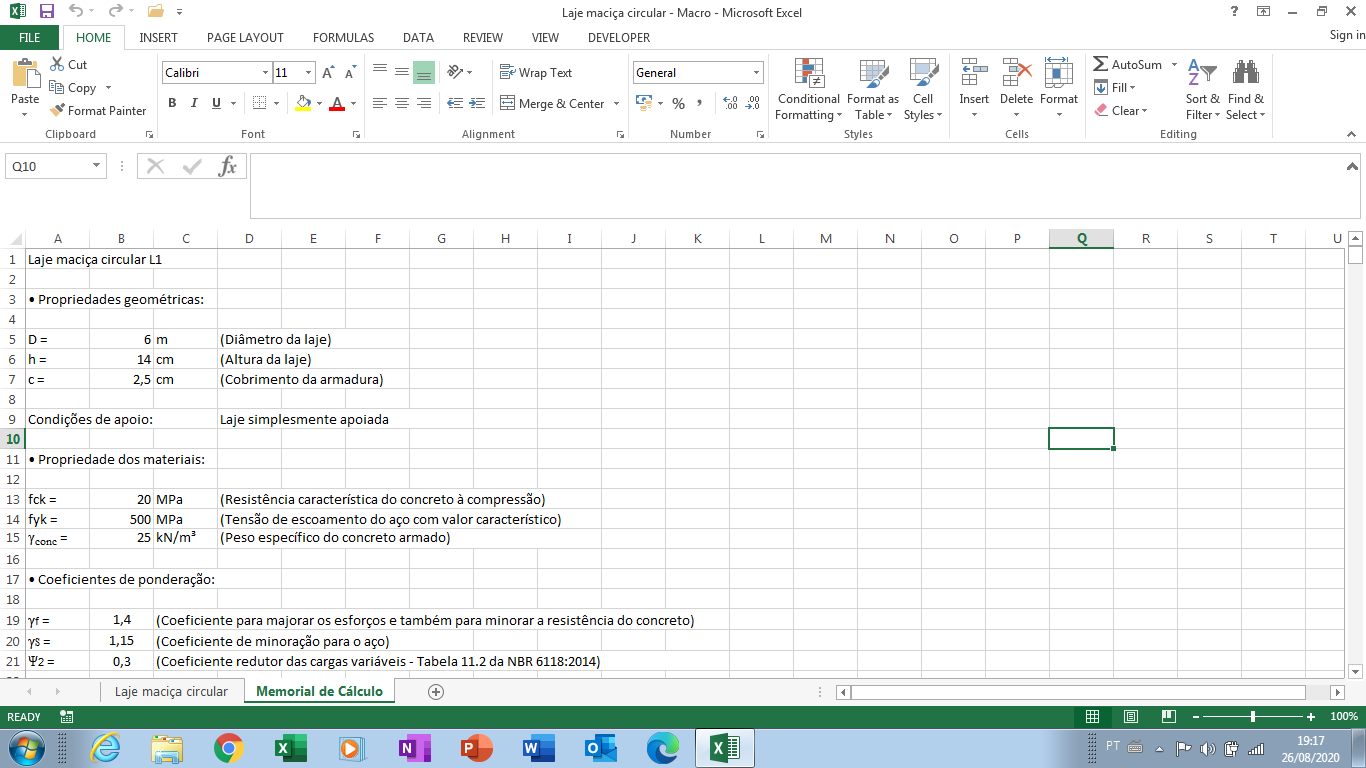This screenshot has width=1366, height=768.
Task: Switch to Normal view in status bar
Action: (x=1093, y=717)
